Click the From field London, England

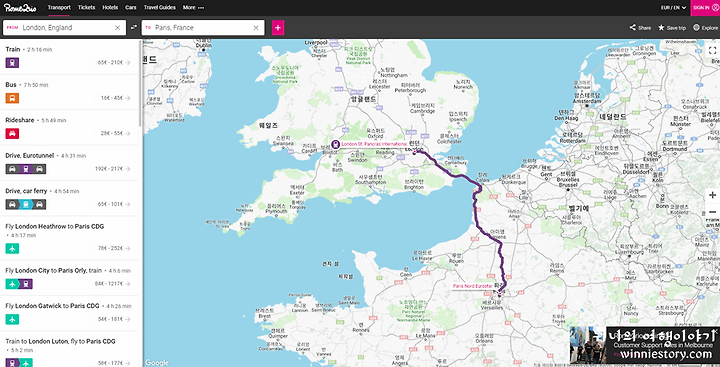pos(64,28)
